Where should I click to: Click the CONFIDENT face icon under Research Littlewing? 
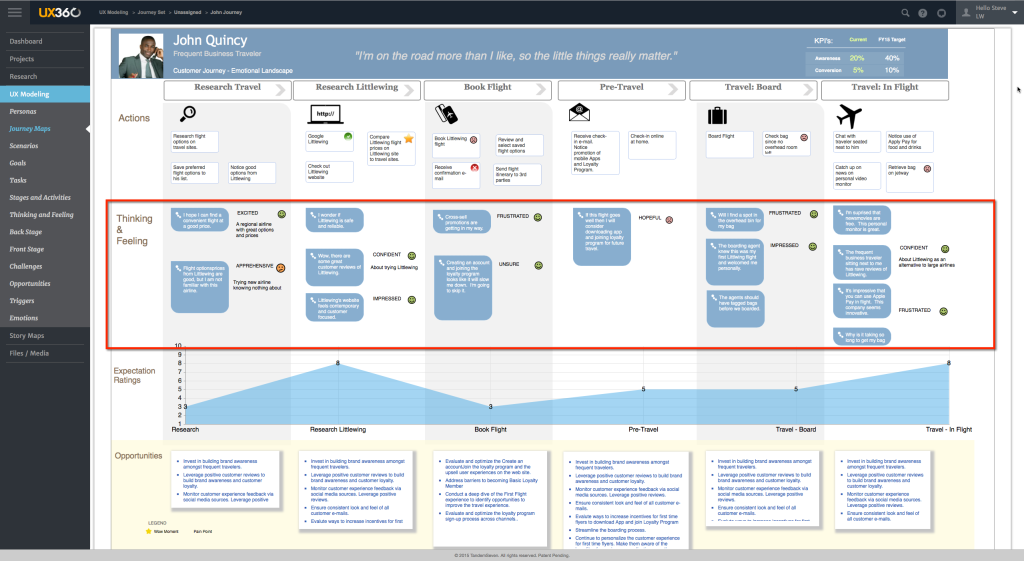(411, 255)
